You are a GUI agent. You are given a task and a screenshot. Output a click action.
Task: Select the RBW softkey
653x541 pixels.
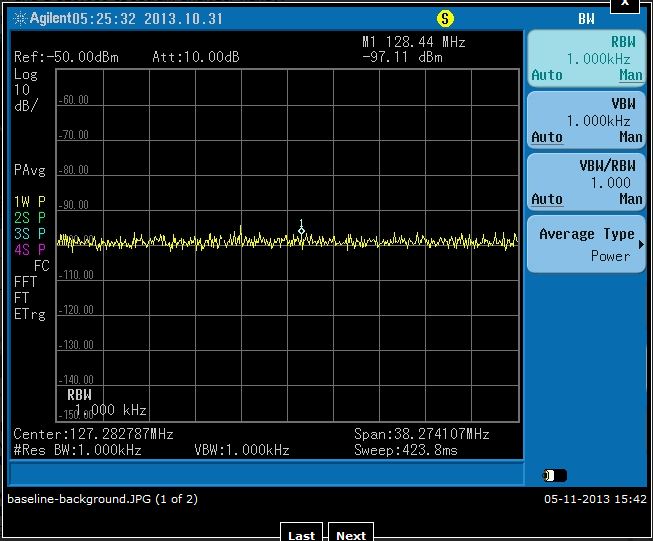[586, 59]
